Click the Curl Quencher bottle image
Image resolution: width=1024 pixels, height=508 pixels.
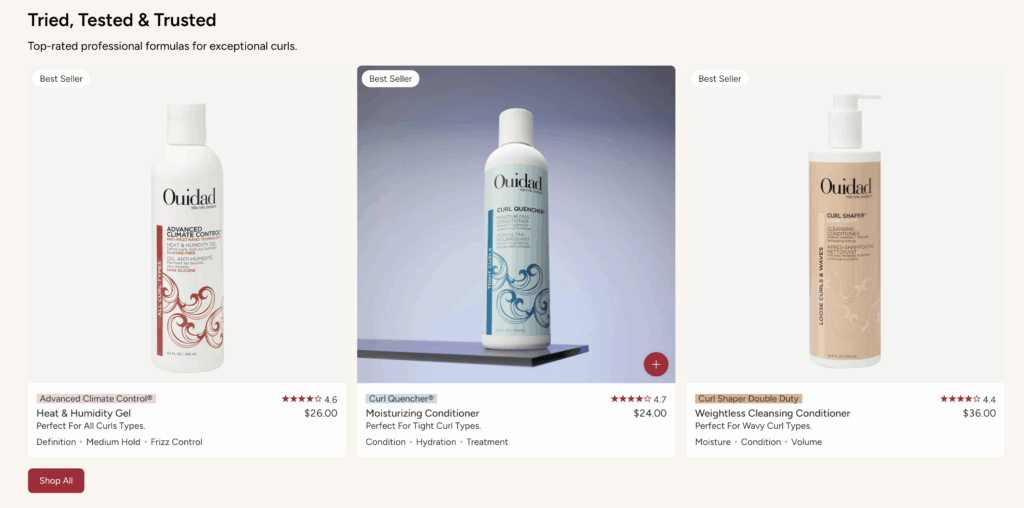(517, 230)
